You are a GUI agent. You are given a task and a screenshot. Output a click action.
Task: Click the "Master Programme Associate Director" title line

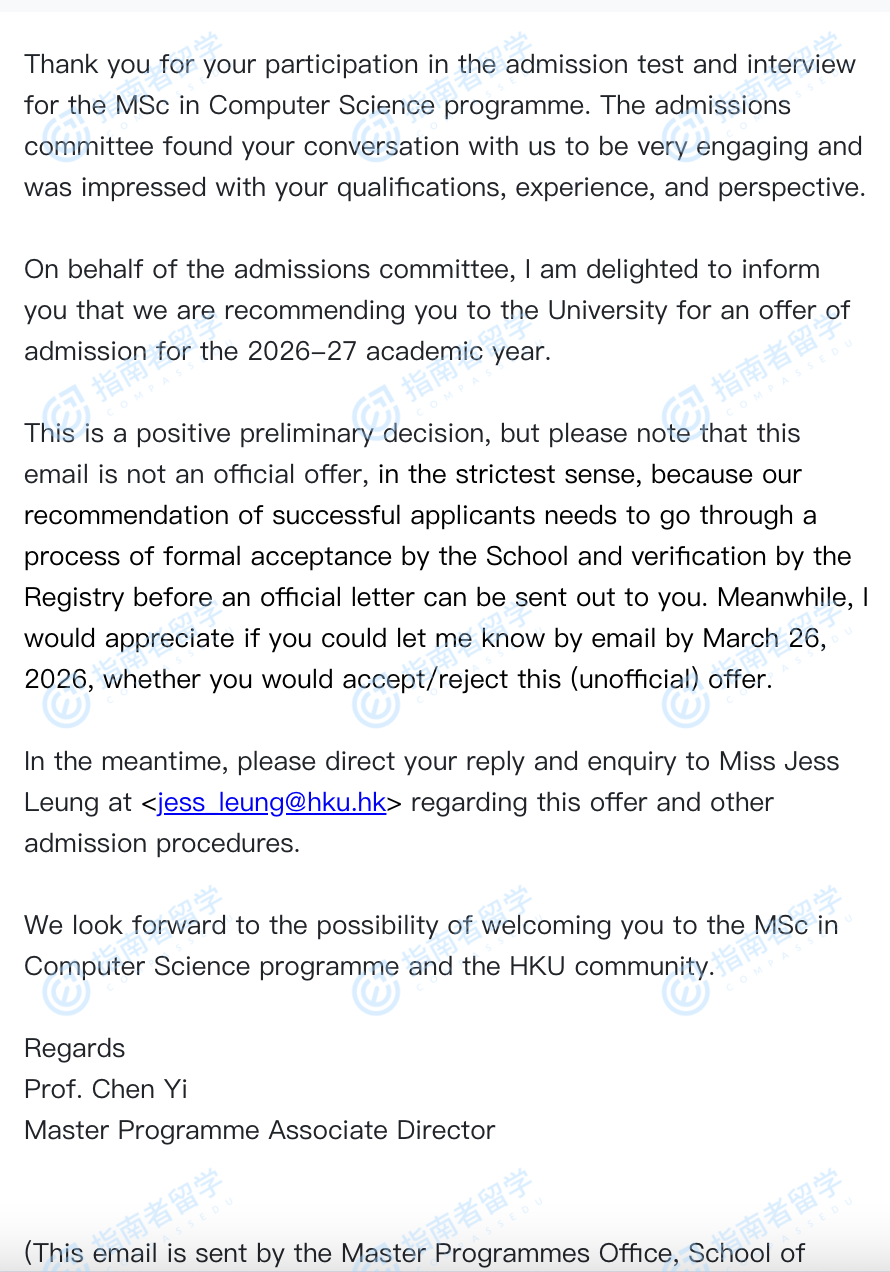(260, 1130)
